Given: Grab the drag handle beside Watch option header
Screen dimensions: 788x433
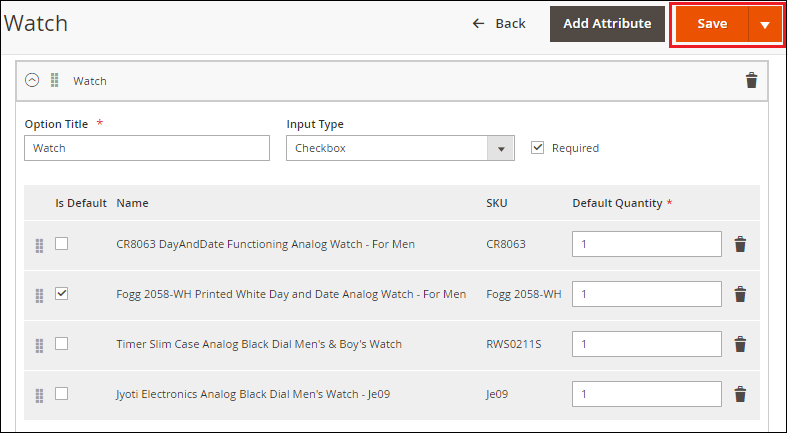Looking at the screenshot, I should [x=55, y=80].
